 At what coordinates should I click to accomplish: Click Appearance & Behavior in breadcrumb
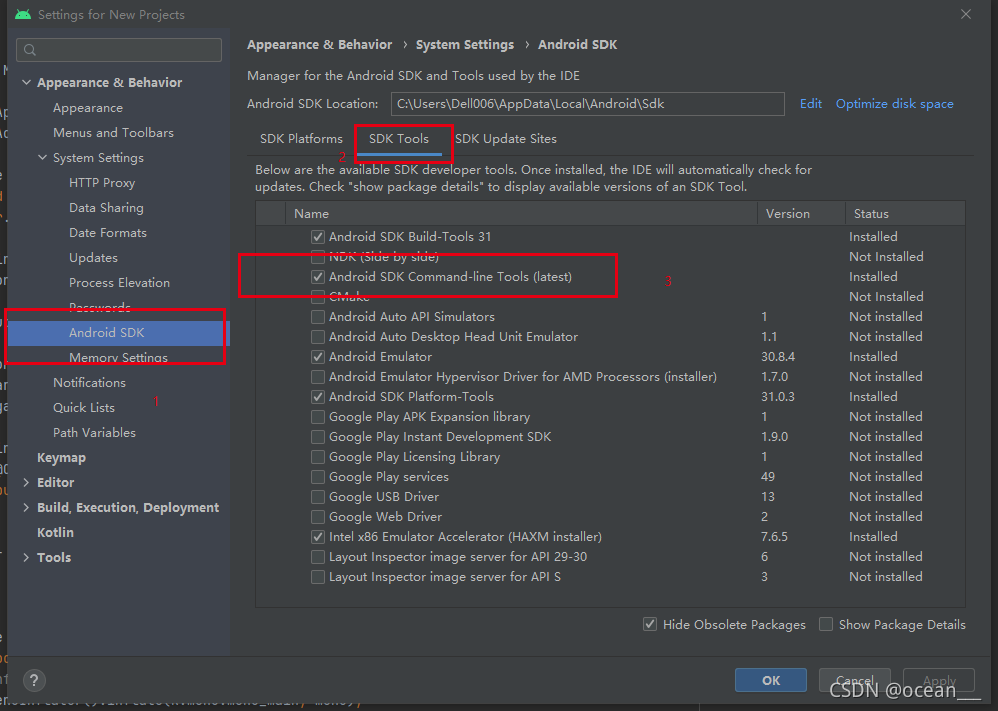(320, 45)
